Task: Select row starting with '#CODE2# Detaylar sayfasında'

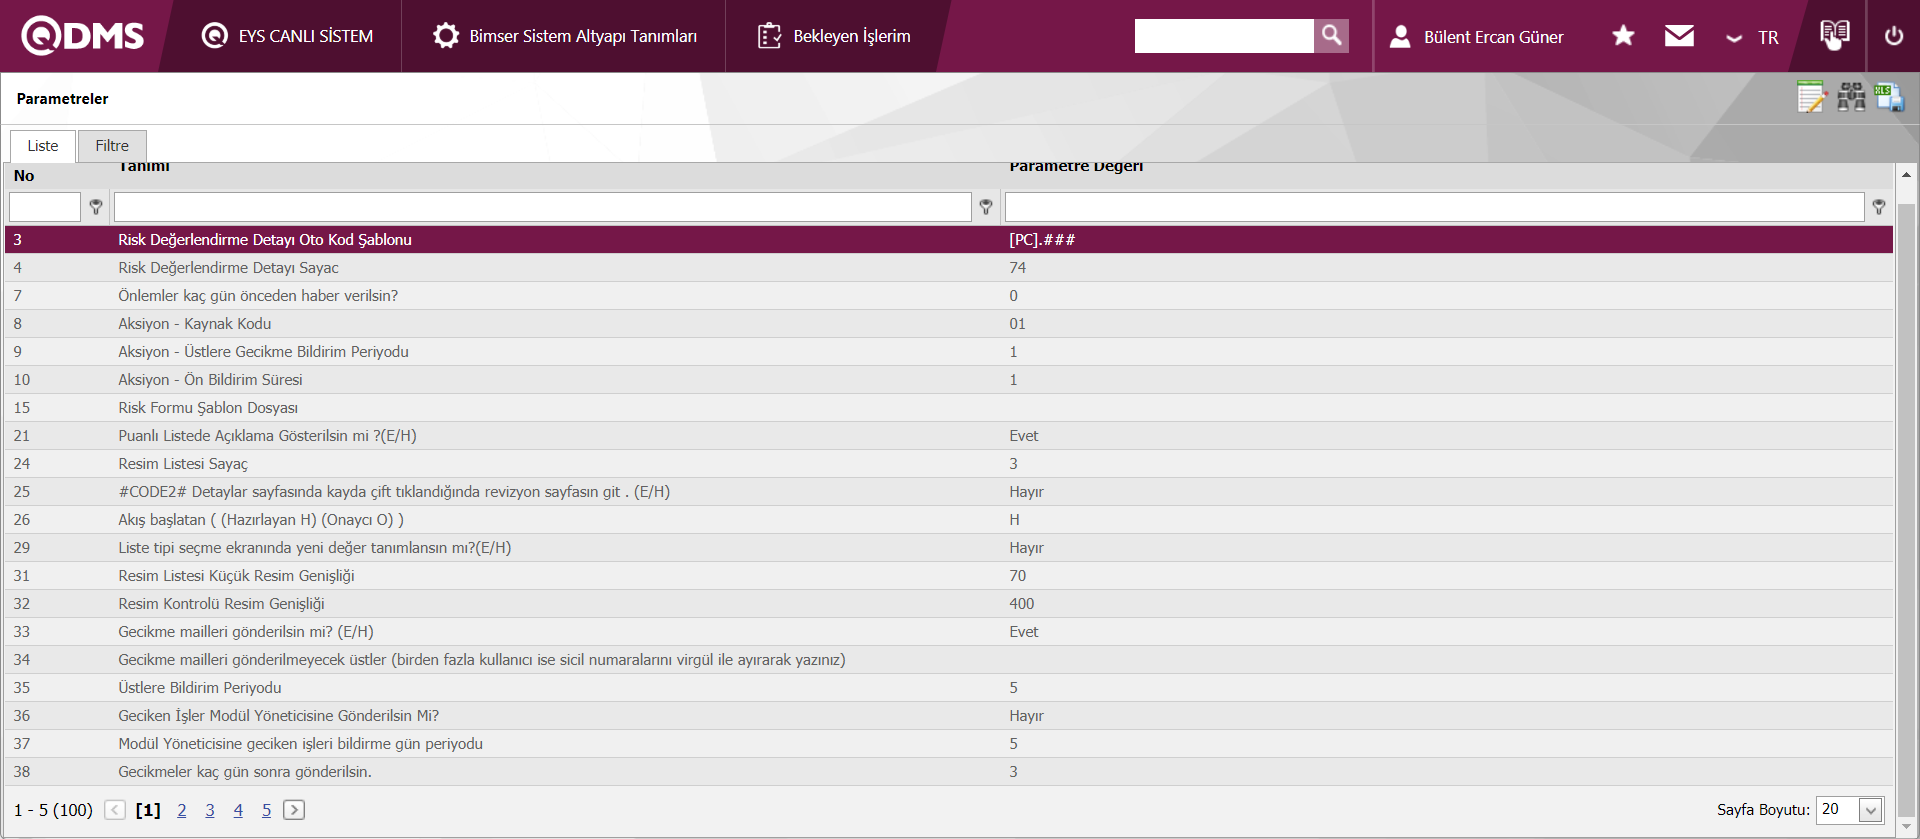Action: click(949, 492)
